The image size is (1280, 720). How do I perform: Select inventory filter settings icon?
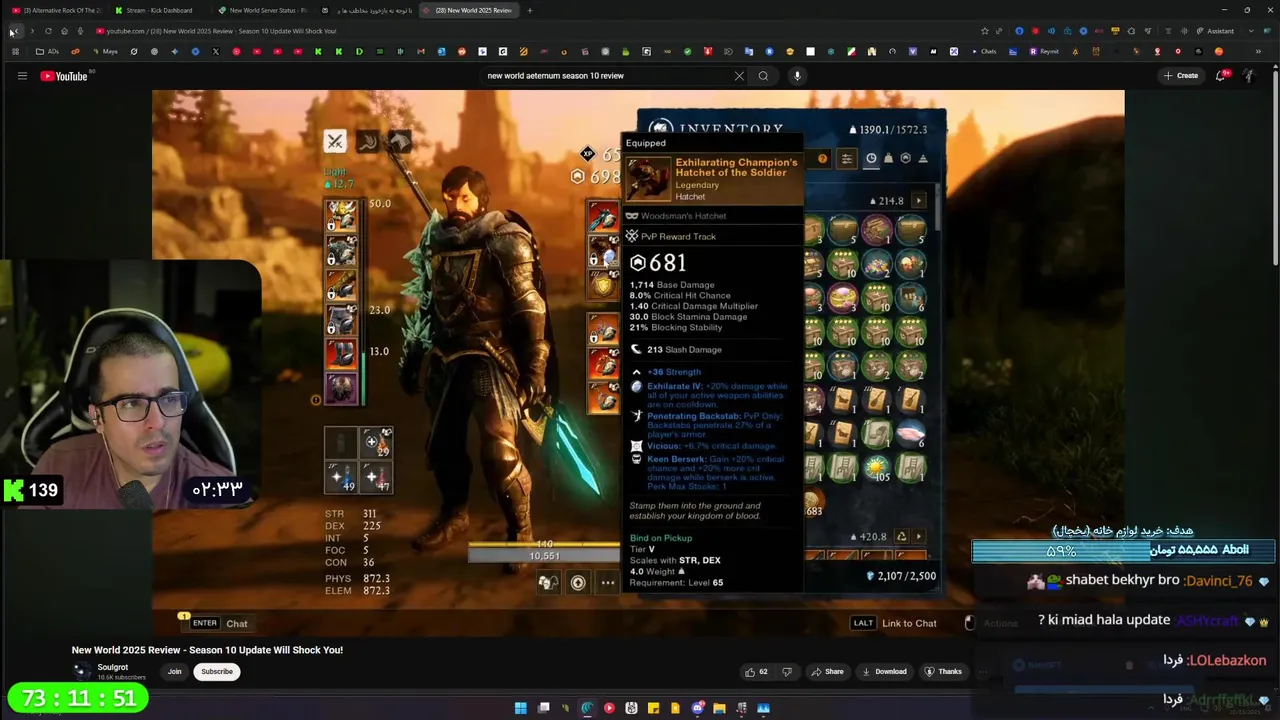click(x=847, y=158)
